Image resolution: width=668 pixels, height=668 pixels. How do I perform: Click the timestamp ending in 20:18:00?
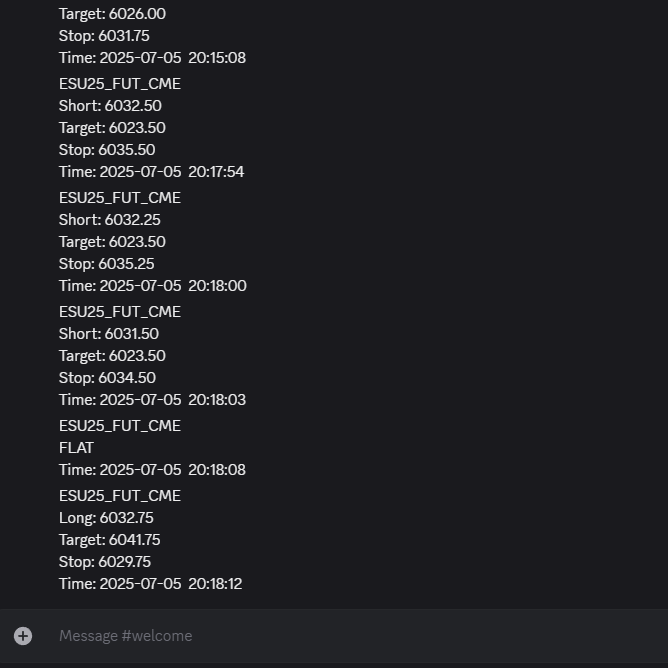point(152,286)
